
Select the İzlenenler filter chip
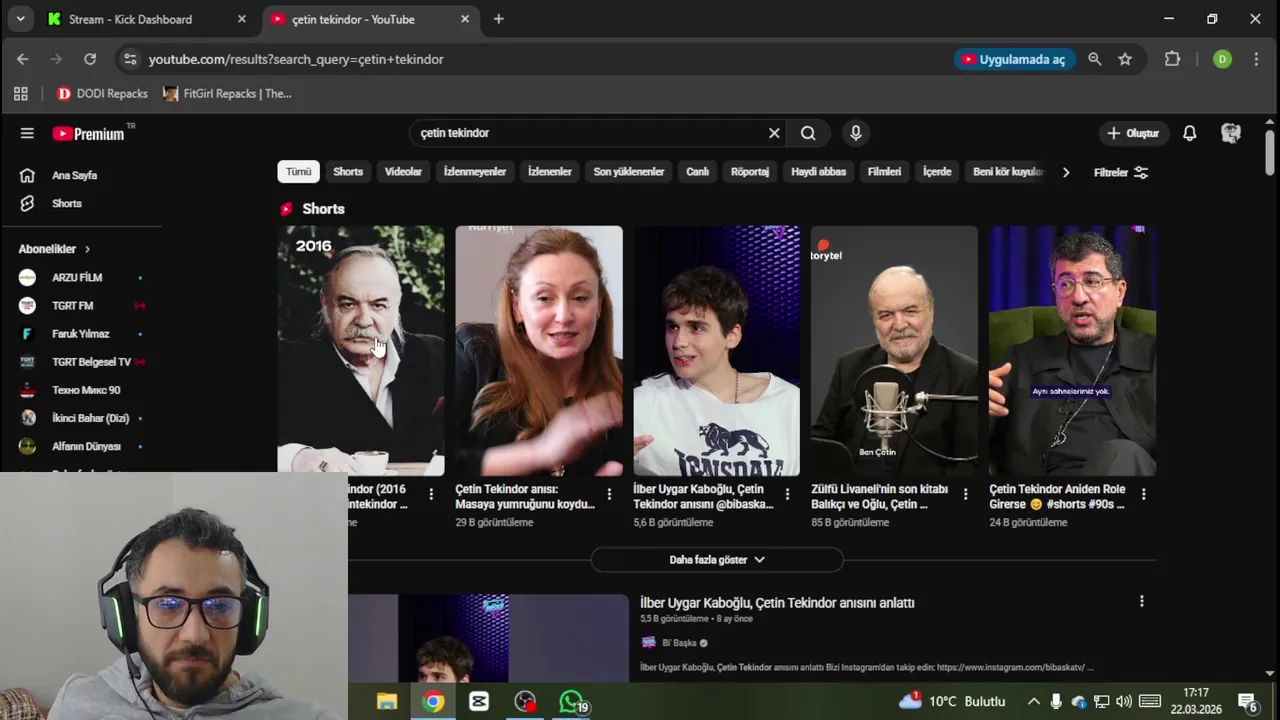pos(550,172)
